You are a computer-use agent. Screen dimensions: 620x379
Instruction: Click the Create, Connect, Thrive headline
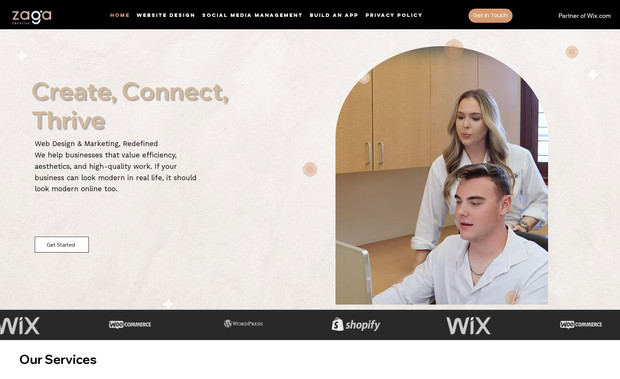130,106
